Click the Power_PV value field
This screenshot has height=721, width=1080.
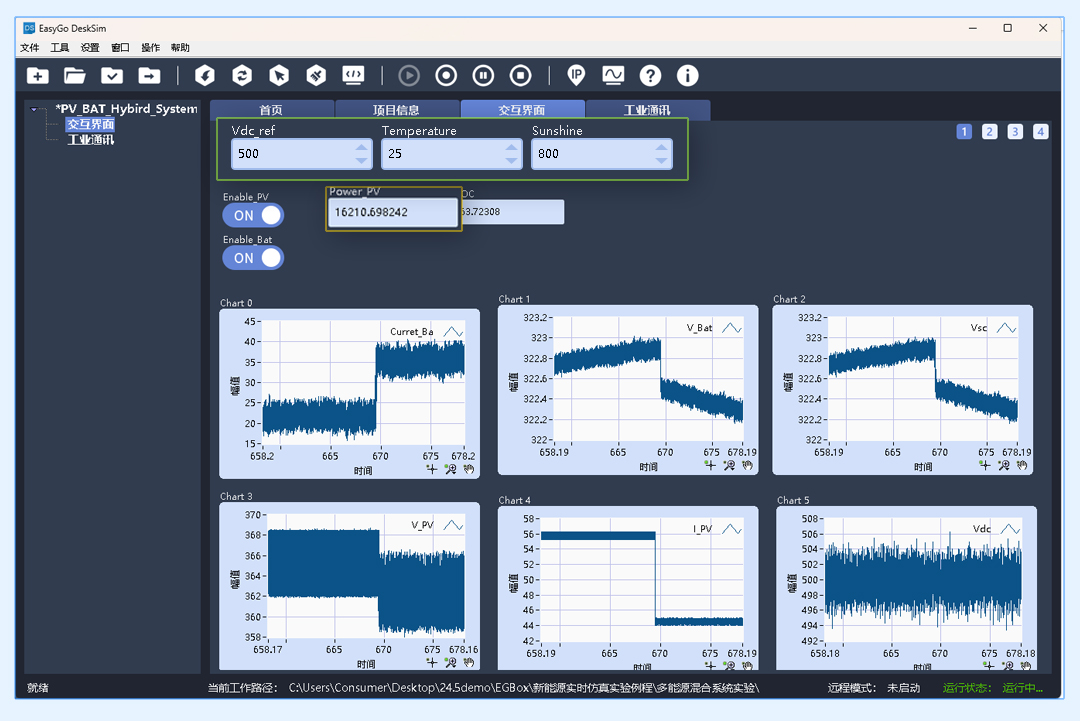click(393, 212)
